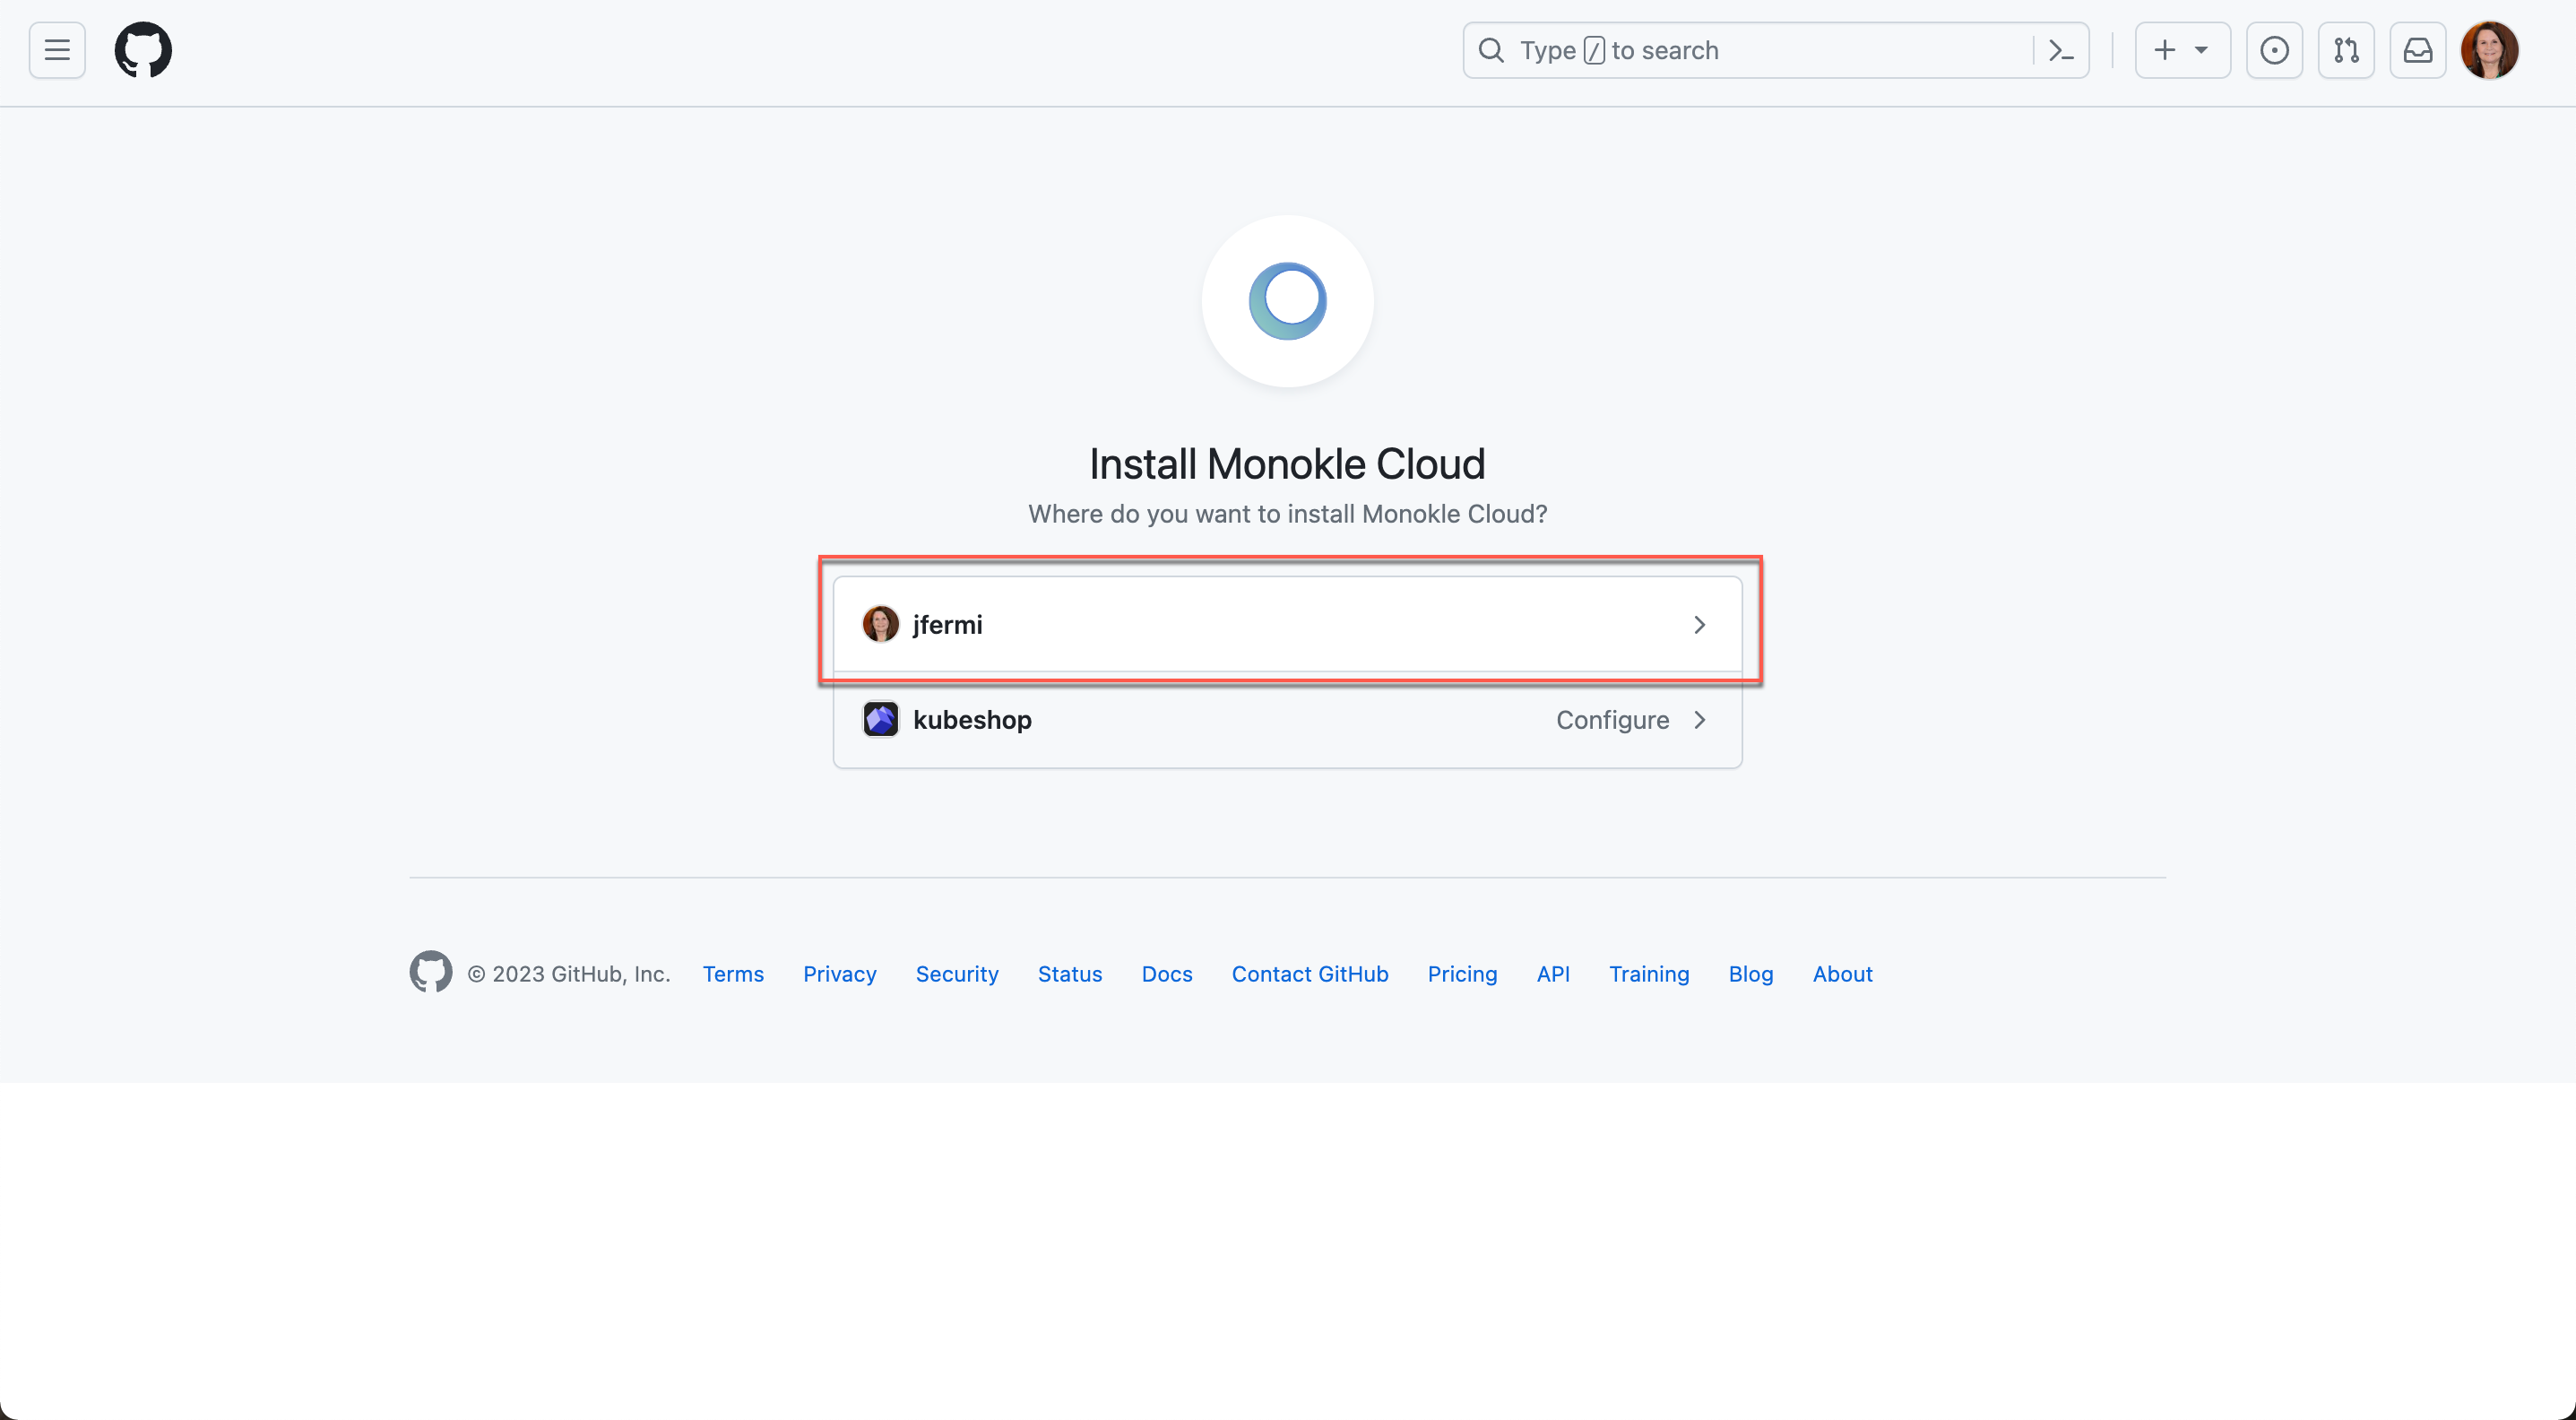Open the Blog footer link
Viewport: 2576px width, 1420px height.
(x=1750, y=974)
